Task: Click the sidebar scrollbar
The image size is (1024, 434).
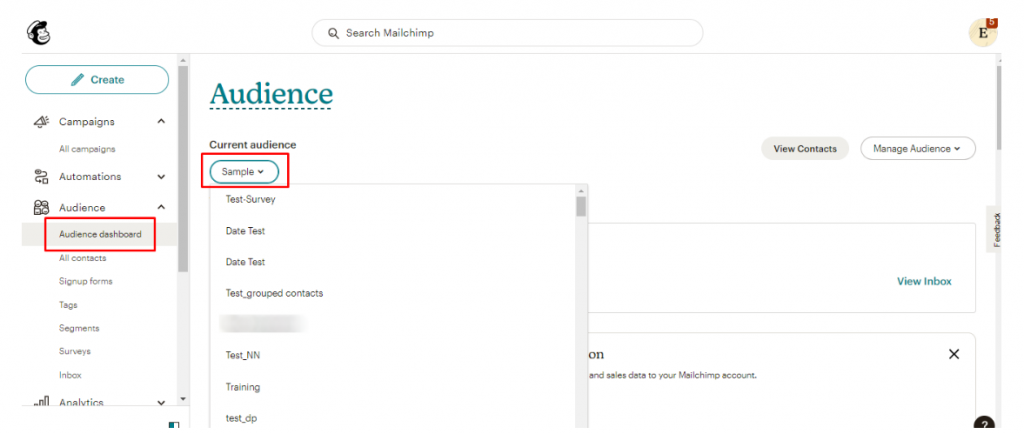Action: tap(182, 168)
